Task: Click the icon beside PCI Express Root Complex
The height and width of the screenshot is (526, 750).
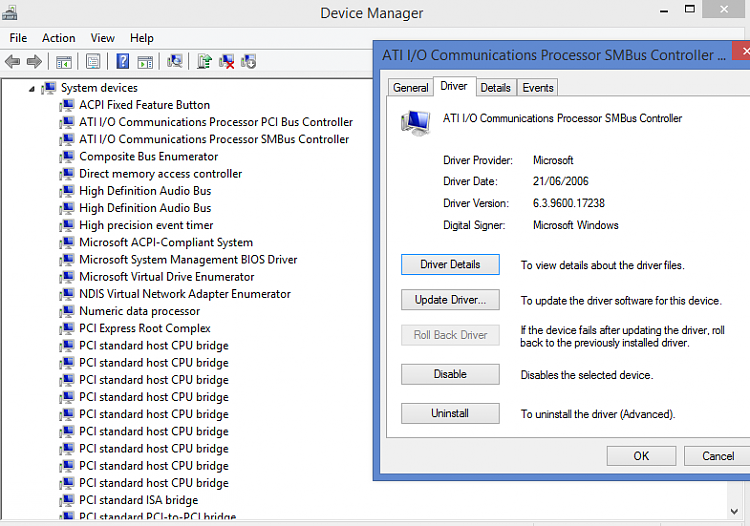Action: [x=67, y=329]
